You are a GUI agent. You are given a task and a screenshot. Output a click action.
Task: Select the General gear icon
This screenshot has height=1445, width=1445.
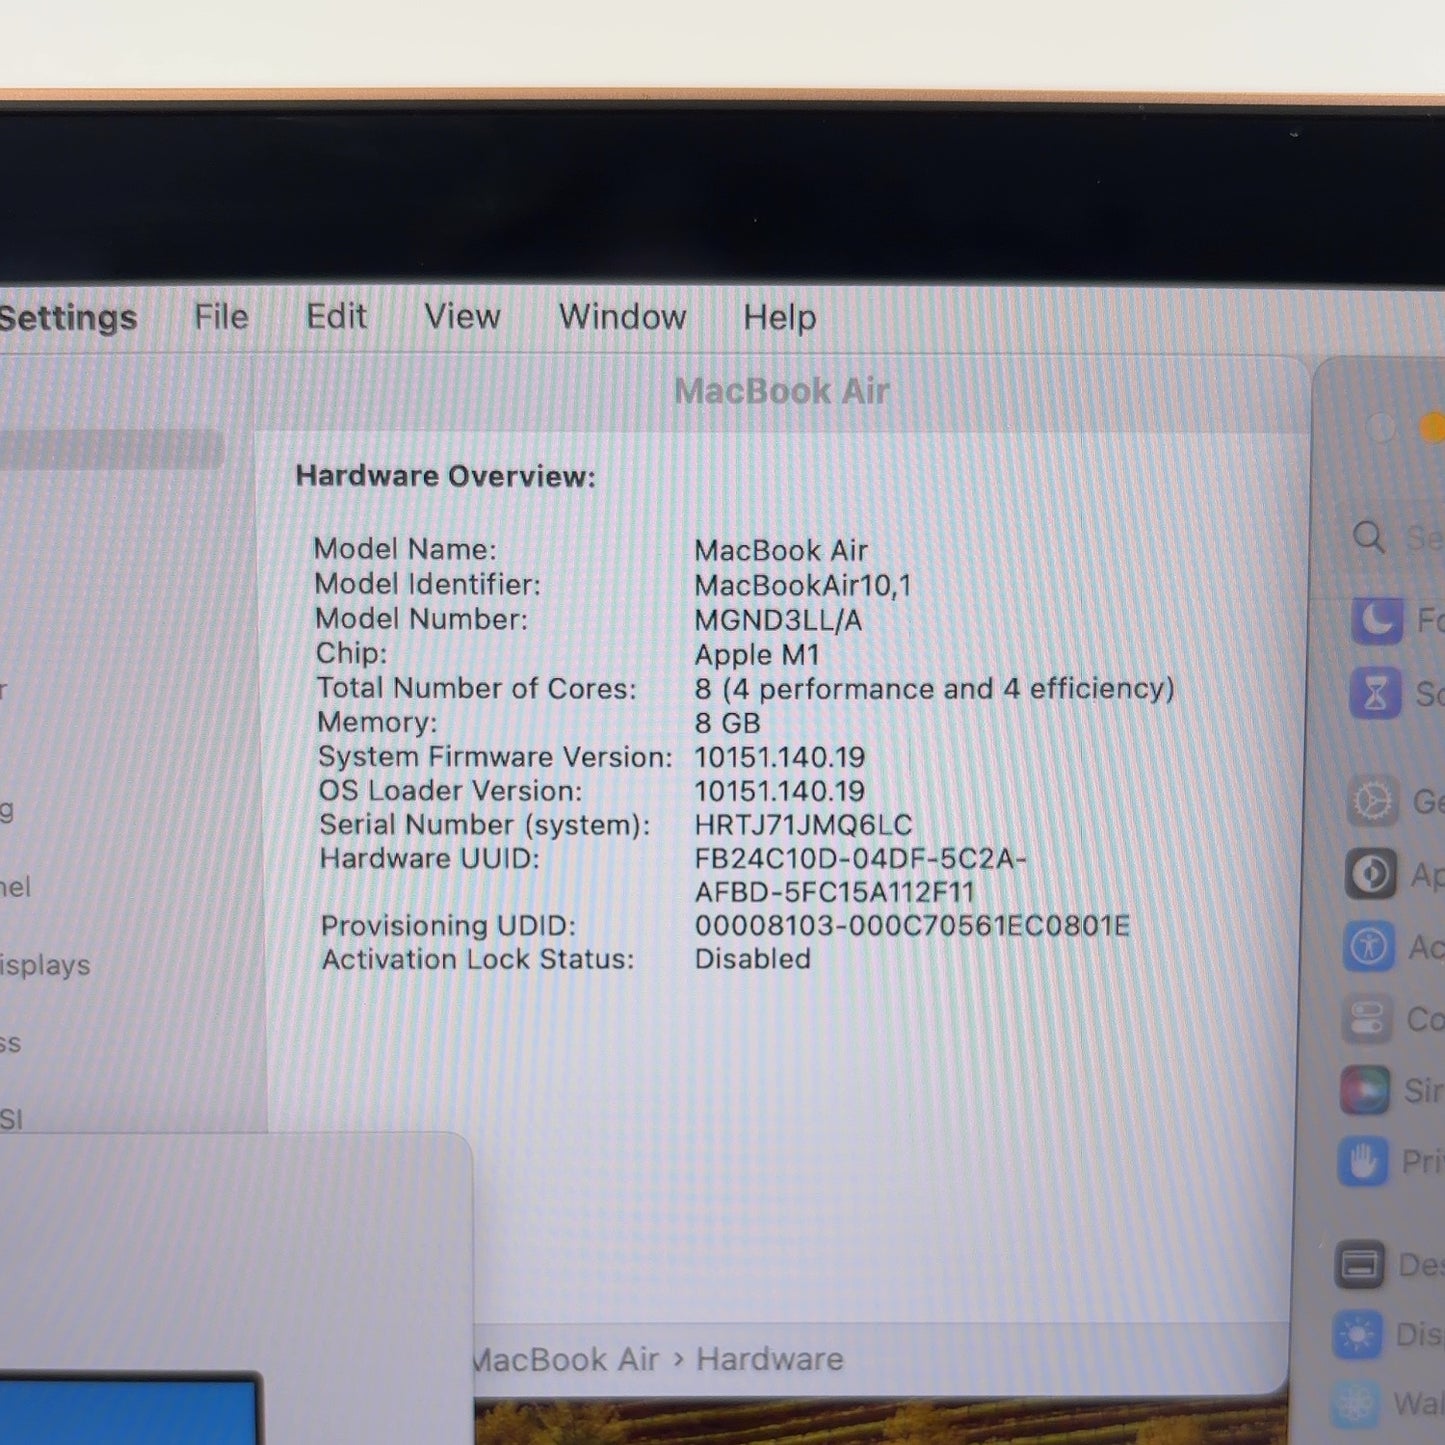[1373, 801]
